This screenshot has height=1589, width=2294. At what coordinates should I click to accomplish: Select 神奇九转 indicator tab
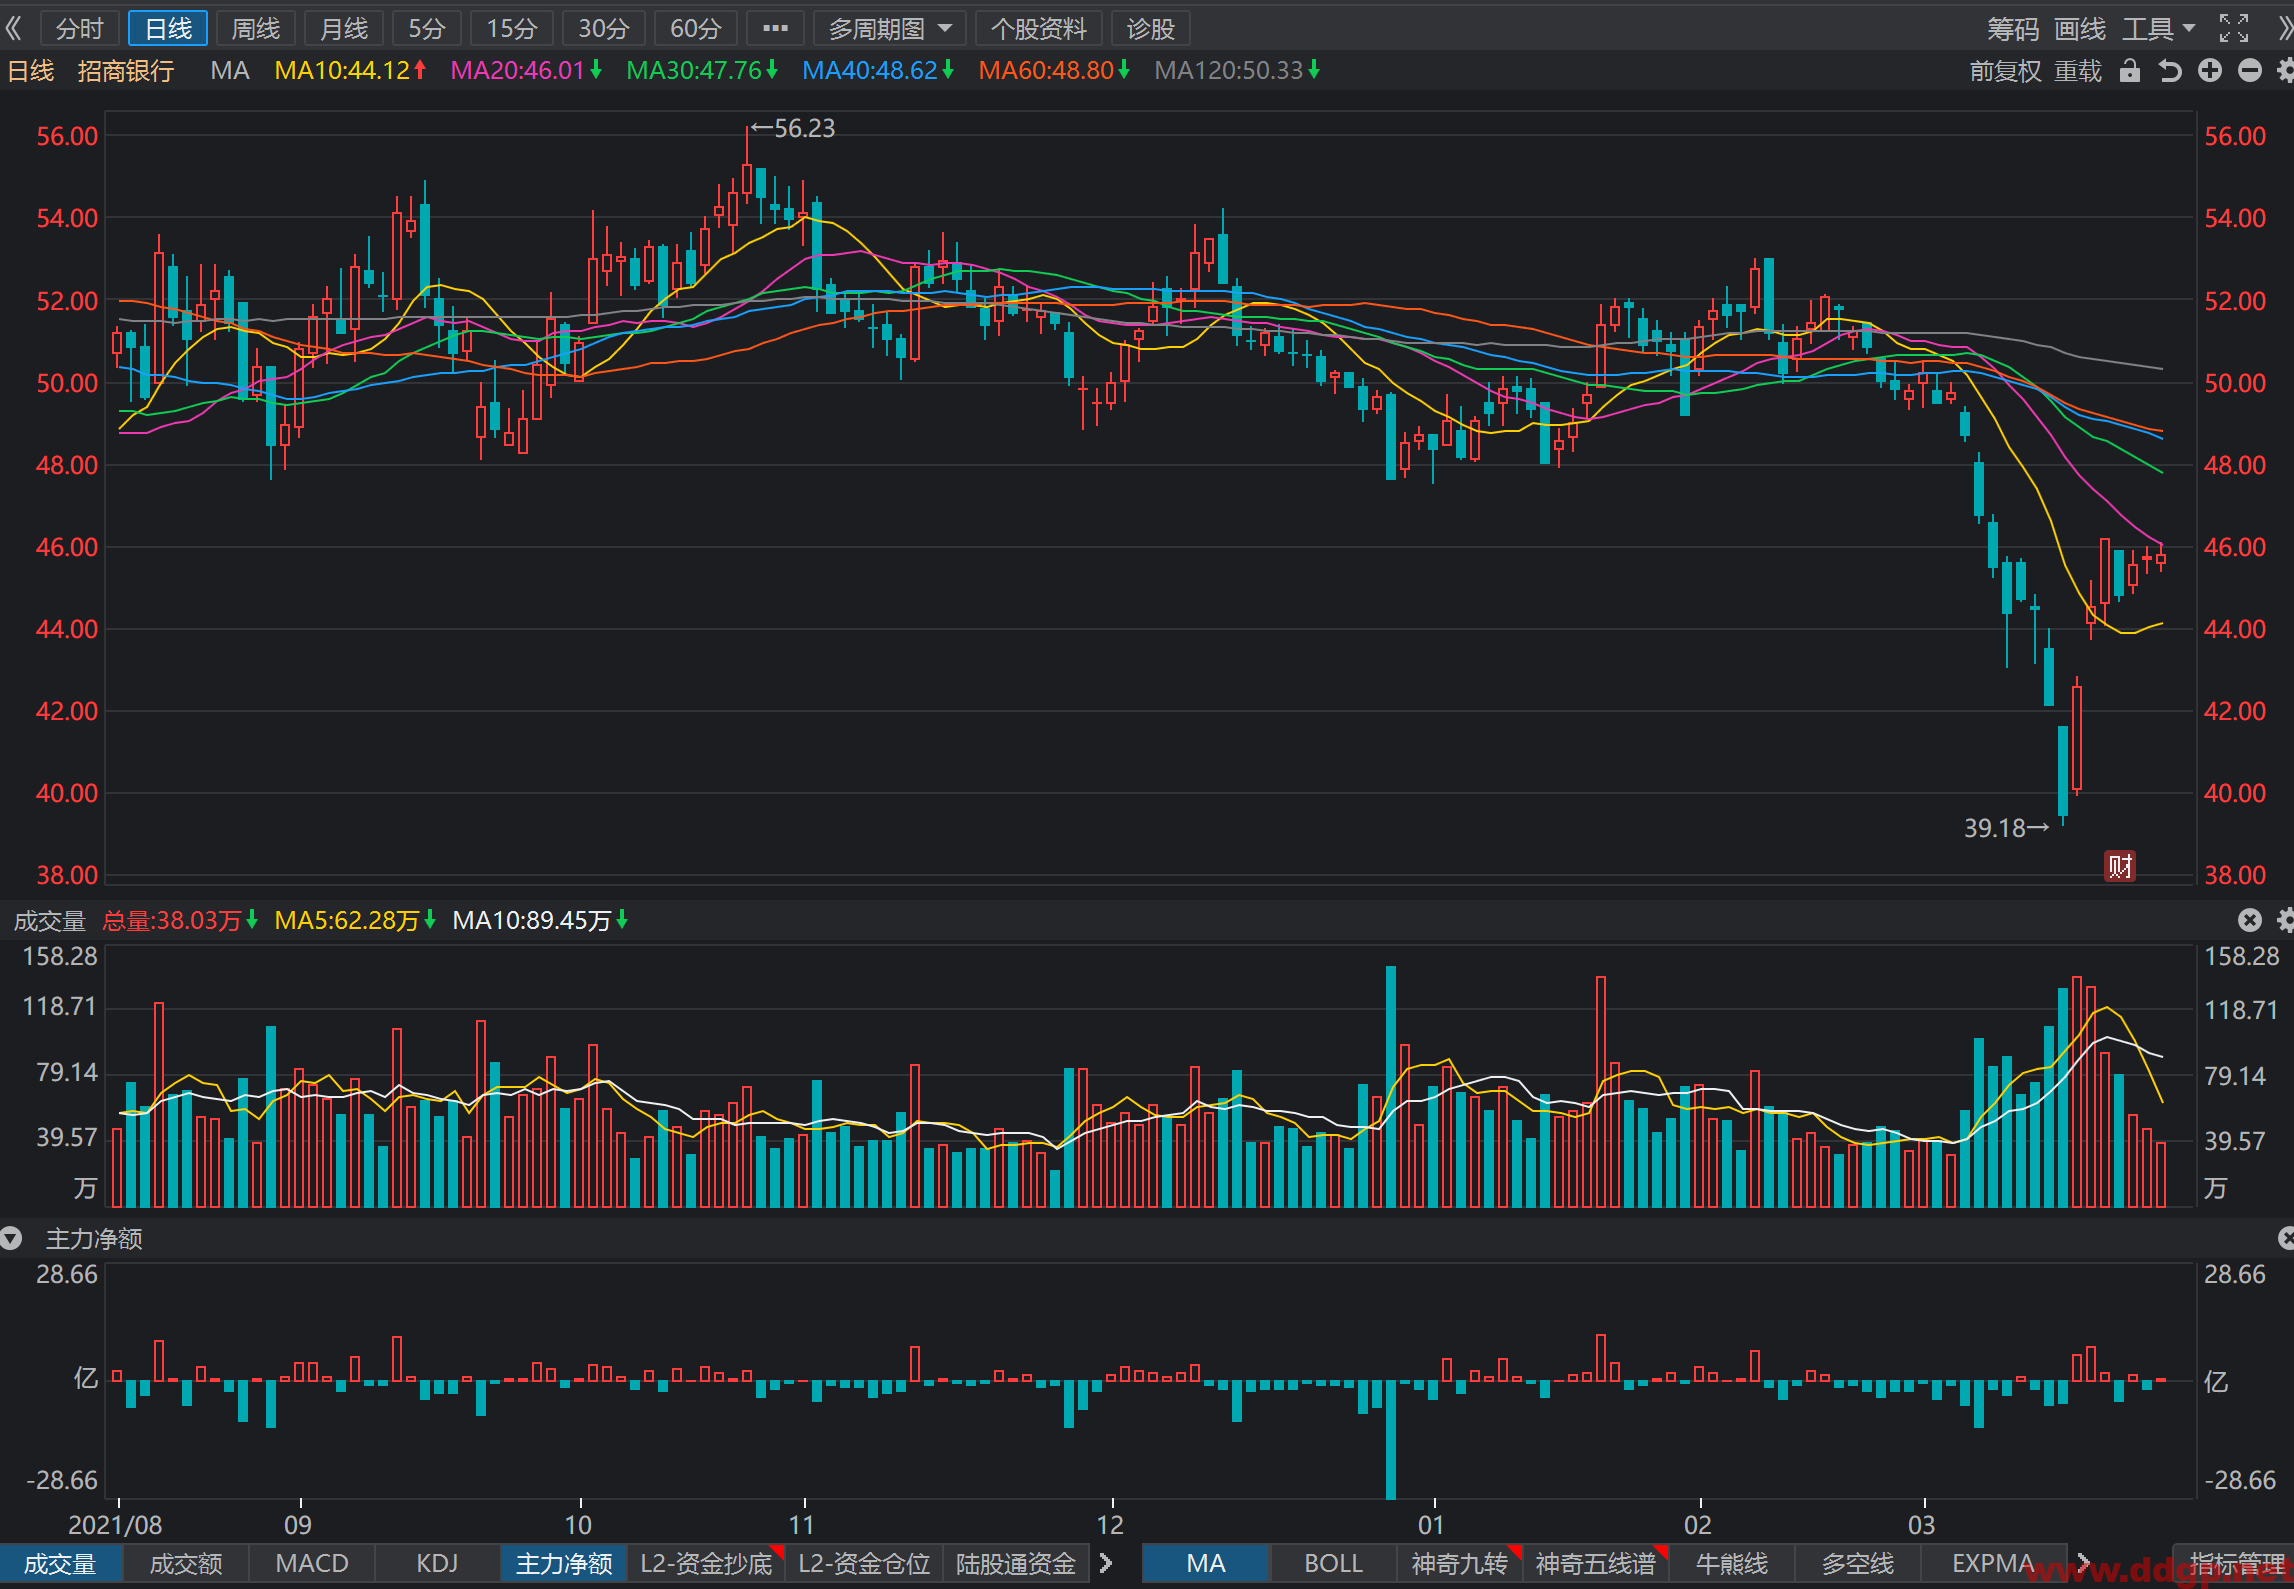(x=1459, y=1563)
